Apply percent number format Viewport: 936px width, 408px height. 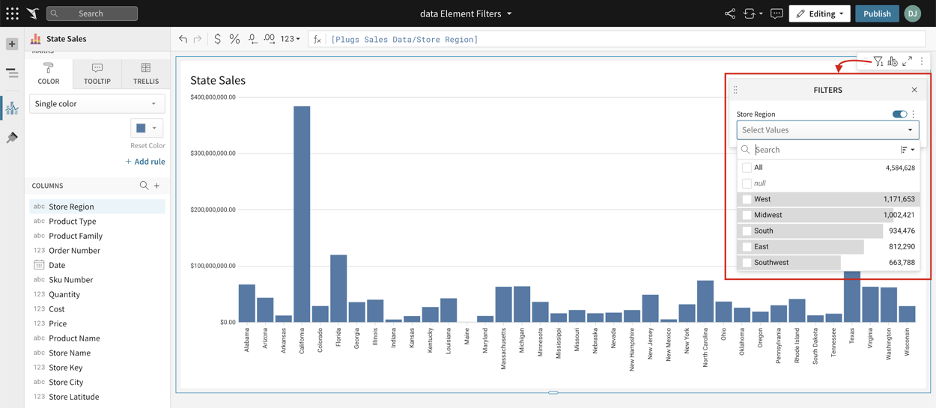(x=235, y=39)
